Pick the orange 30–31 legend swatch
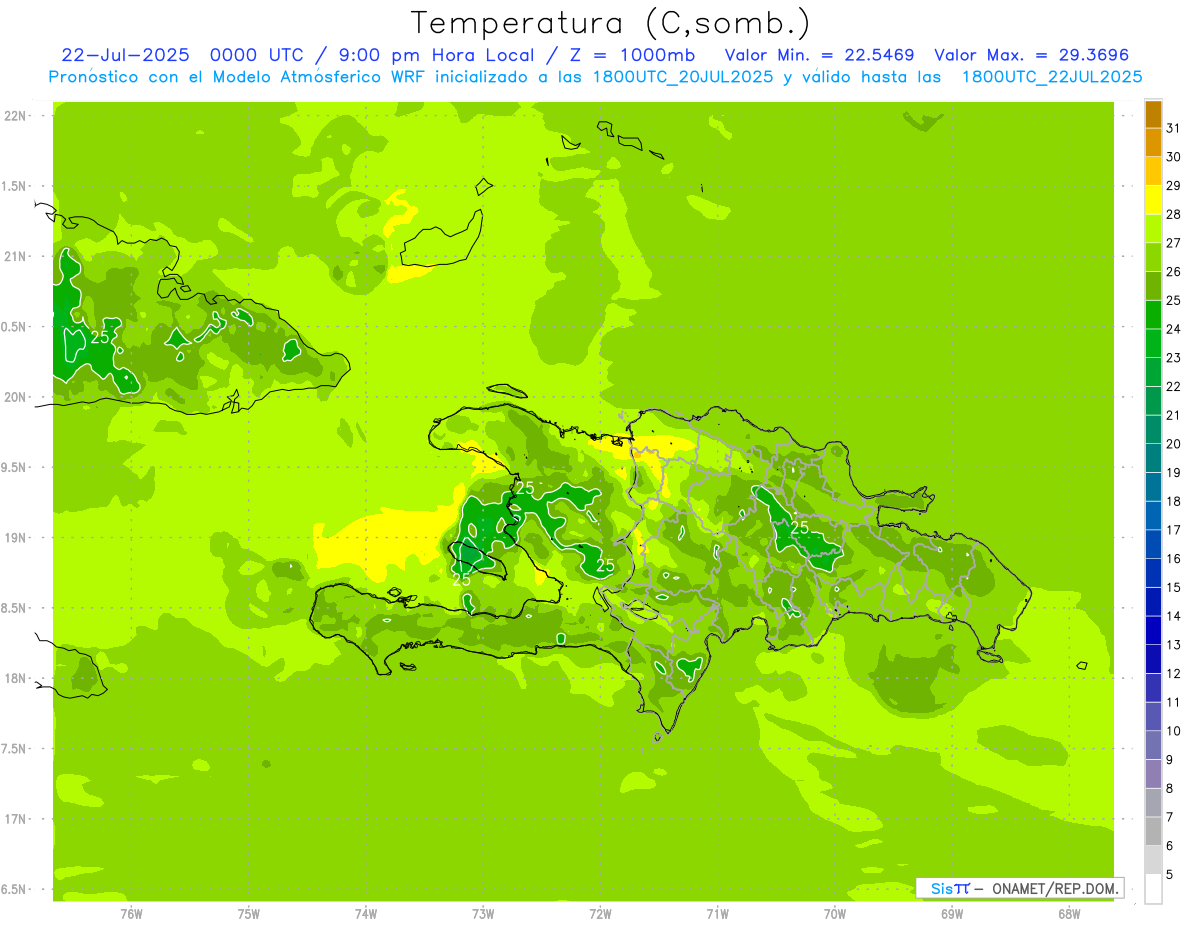Image resolution: width=1200 pixels, height=927 pixels. [1153, 143]
